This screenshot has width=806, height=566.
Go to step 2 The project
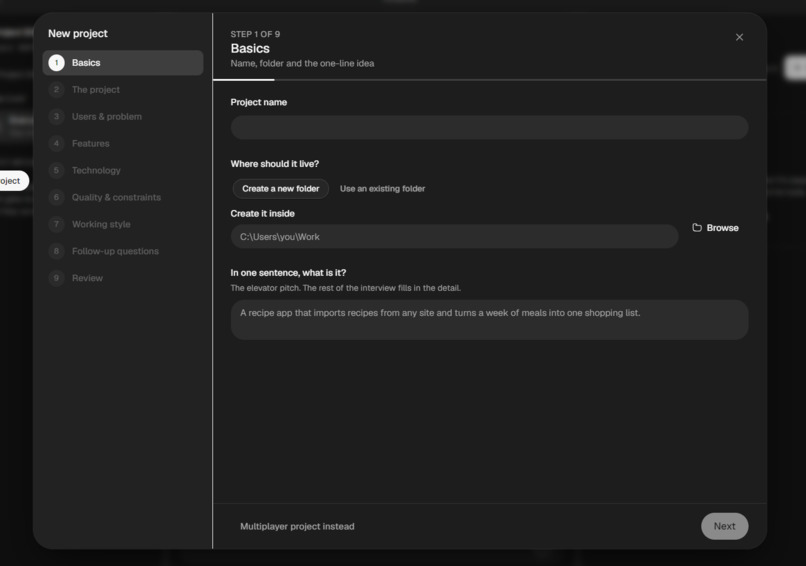123,89
